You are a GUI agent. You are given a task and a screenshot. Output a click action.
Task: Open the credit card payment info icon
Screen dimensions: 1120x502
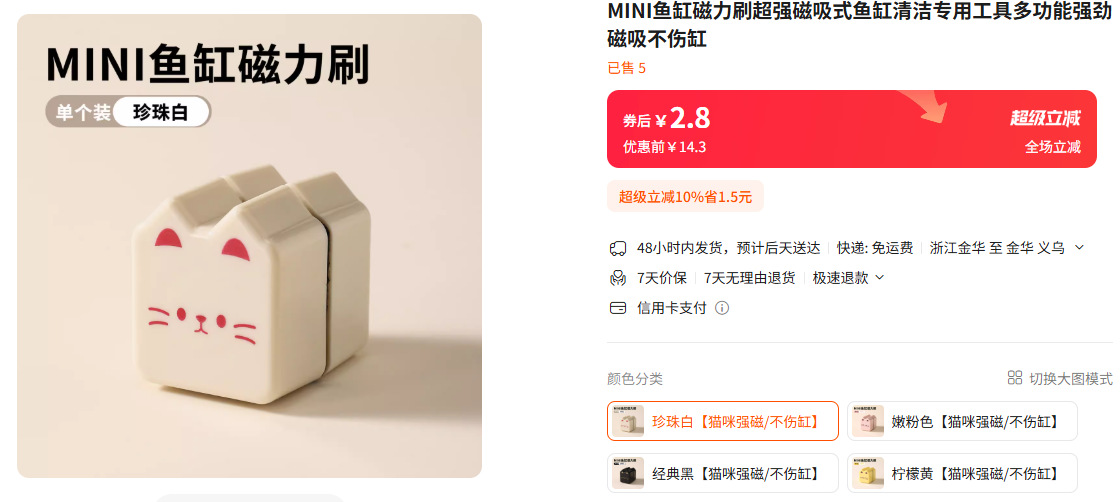pyautogui.click(x=722, y=308)
